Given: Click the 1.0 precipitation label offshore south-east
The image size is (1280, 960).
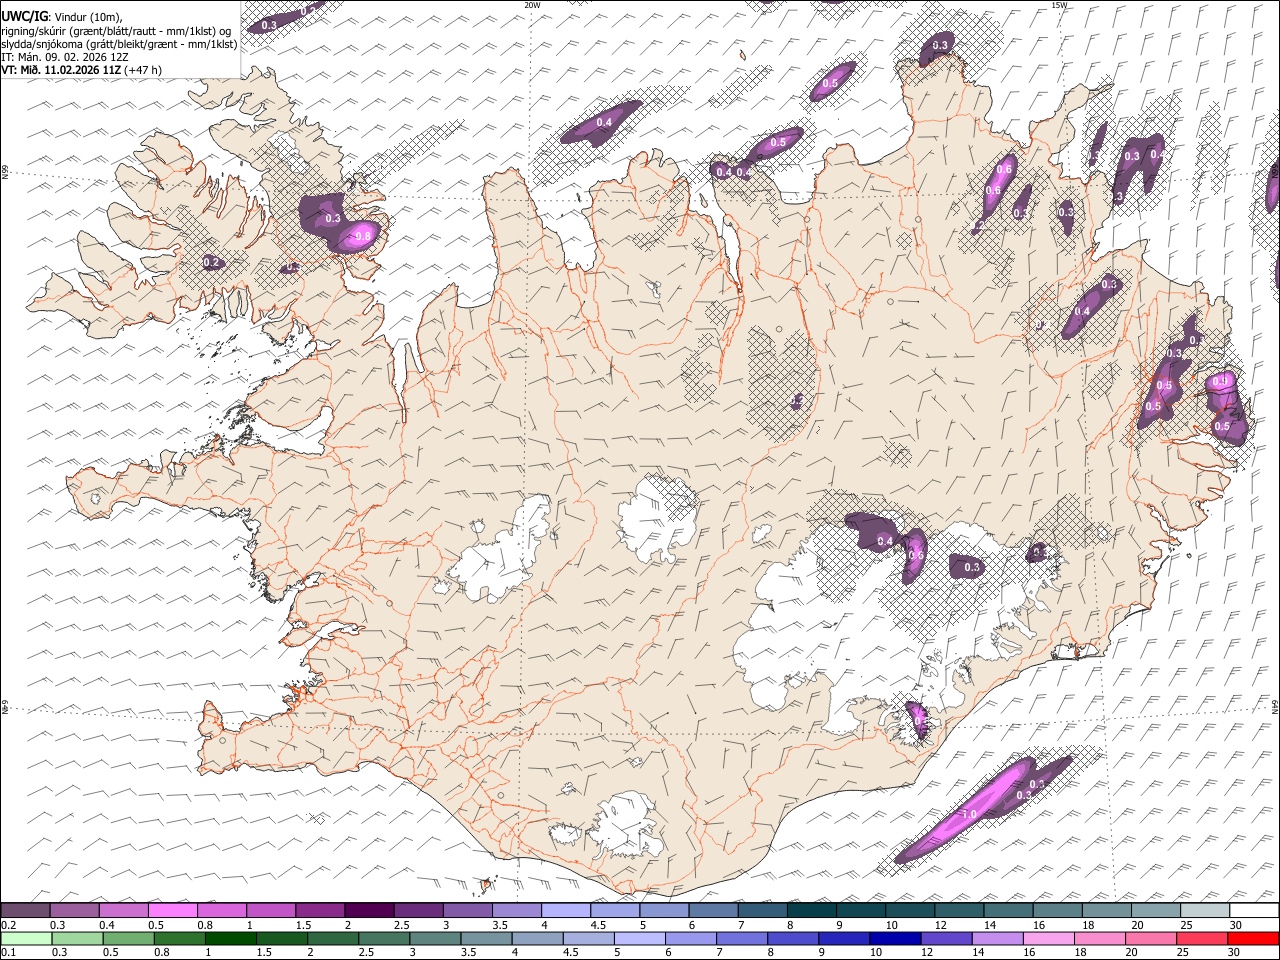Looking at the screenshot, I should (x=969, y=815).
